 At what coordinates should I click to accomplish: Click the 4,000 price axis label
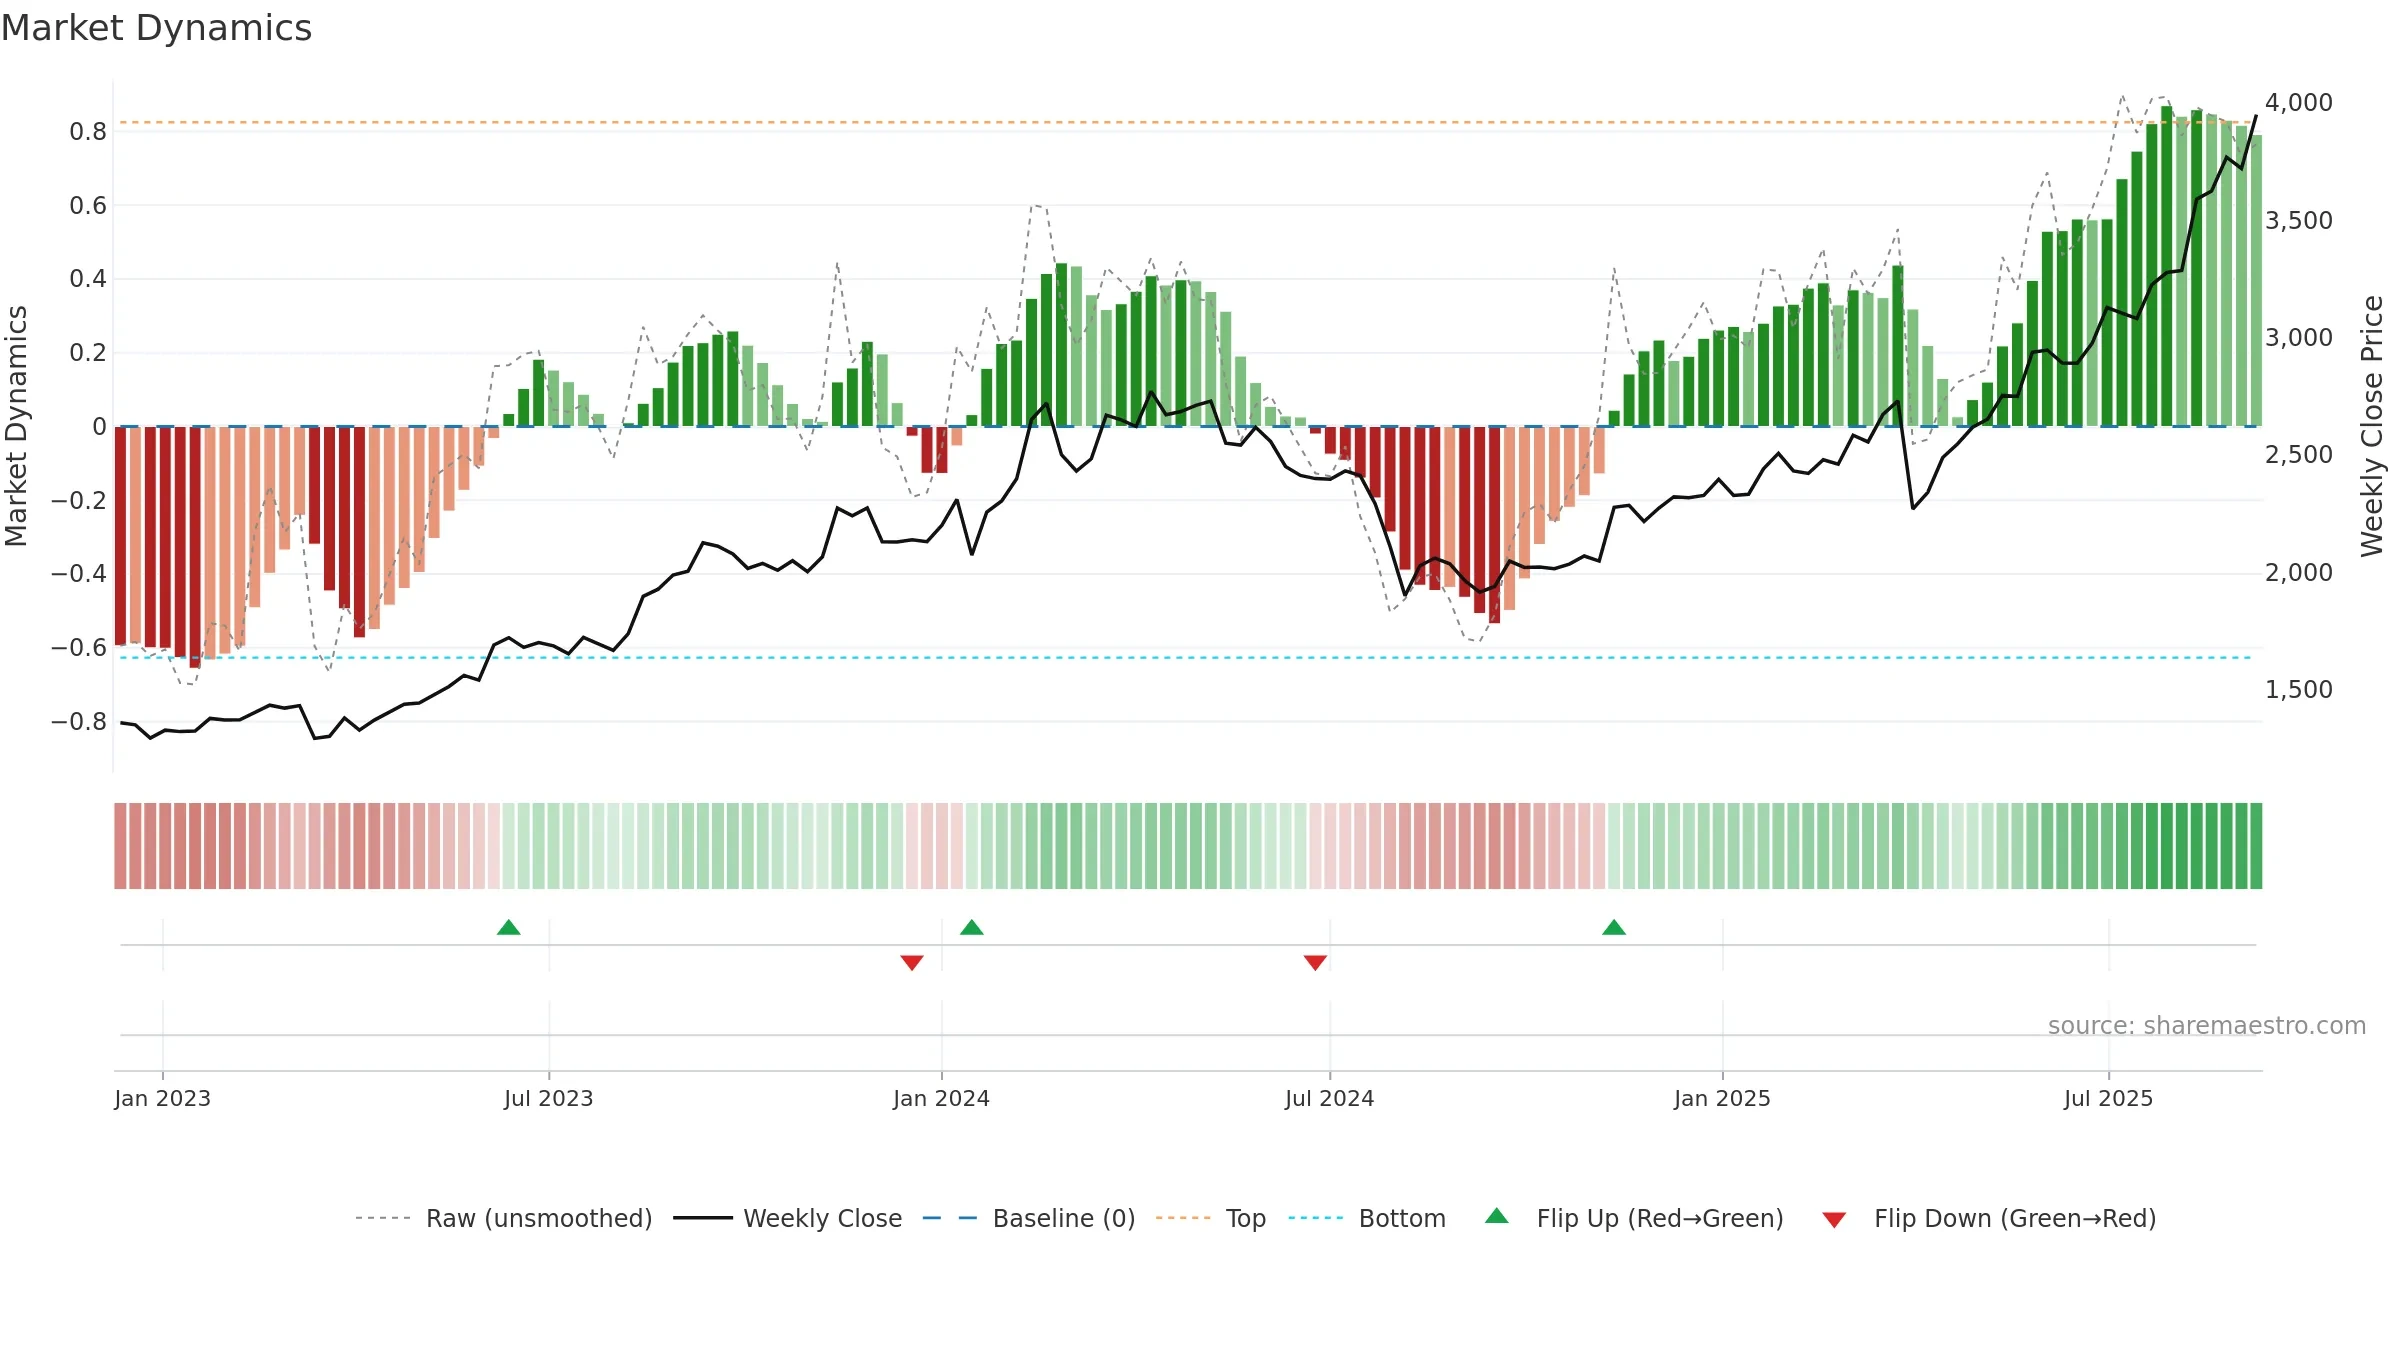tap(2299, 102)
